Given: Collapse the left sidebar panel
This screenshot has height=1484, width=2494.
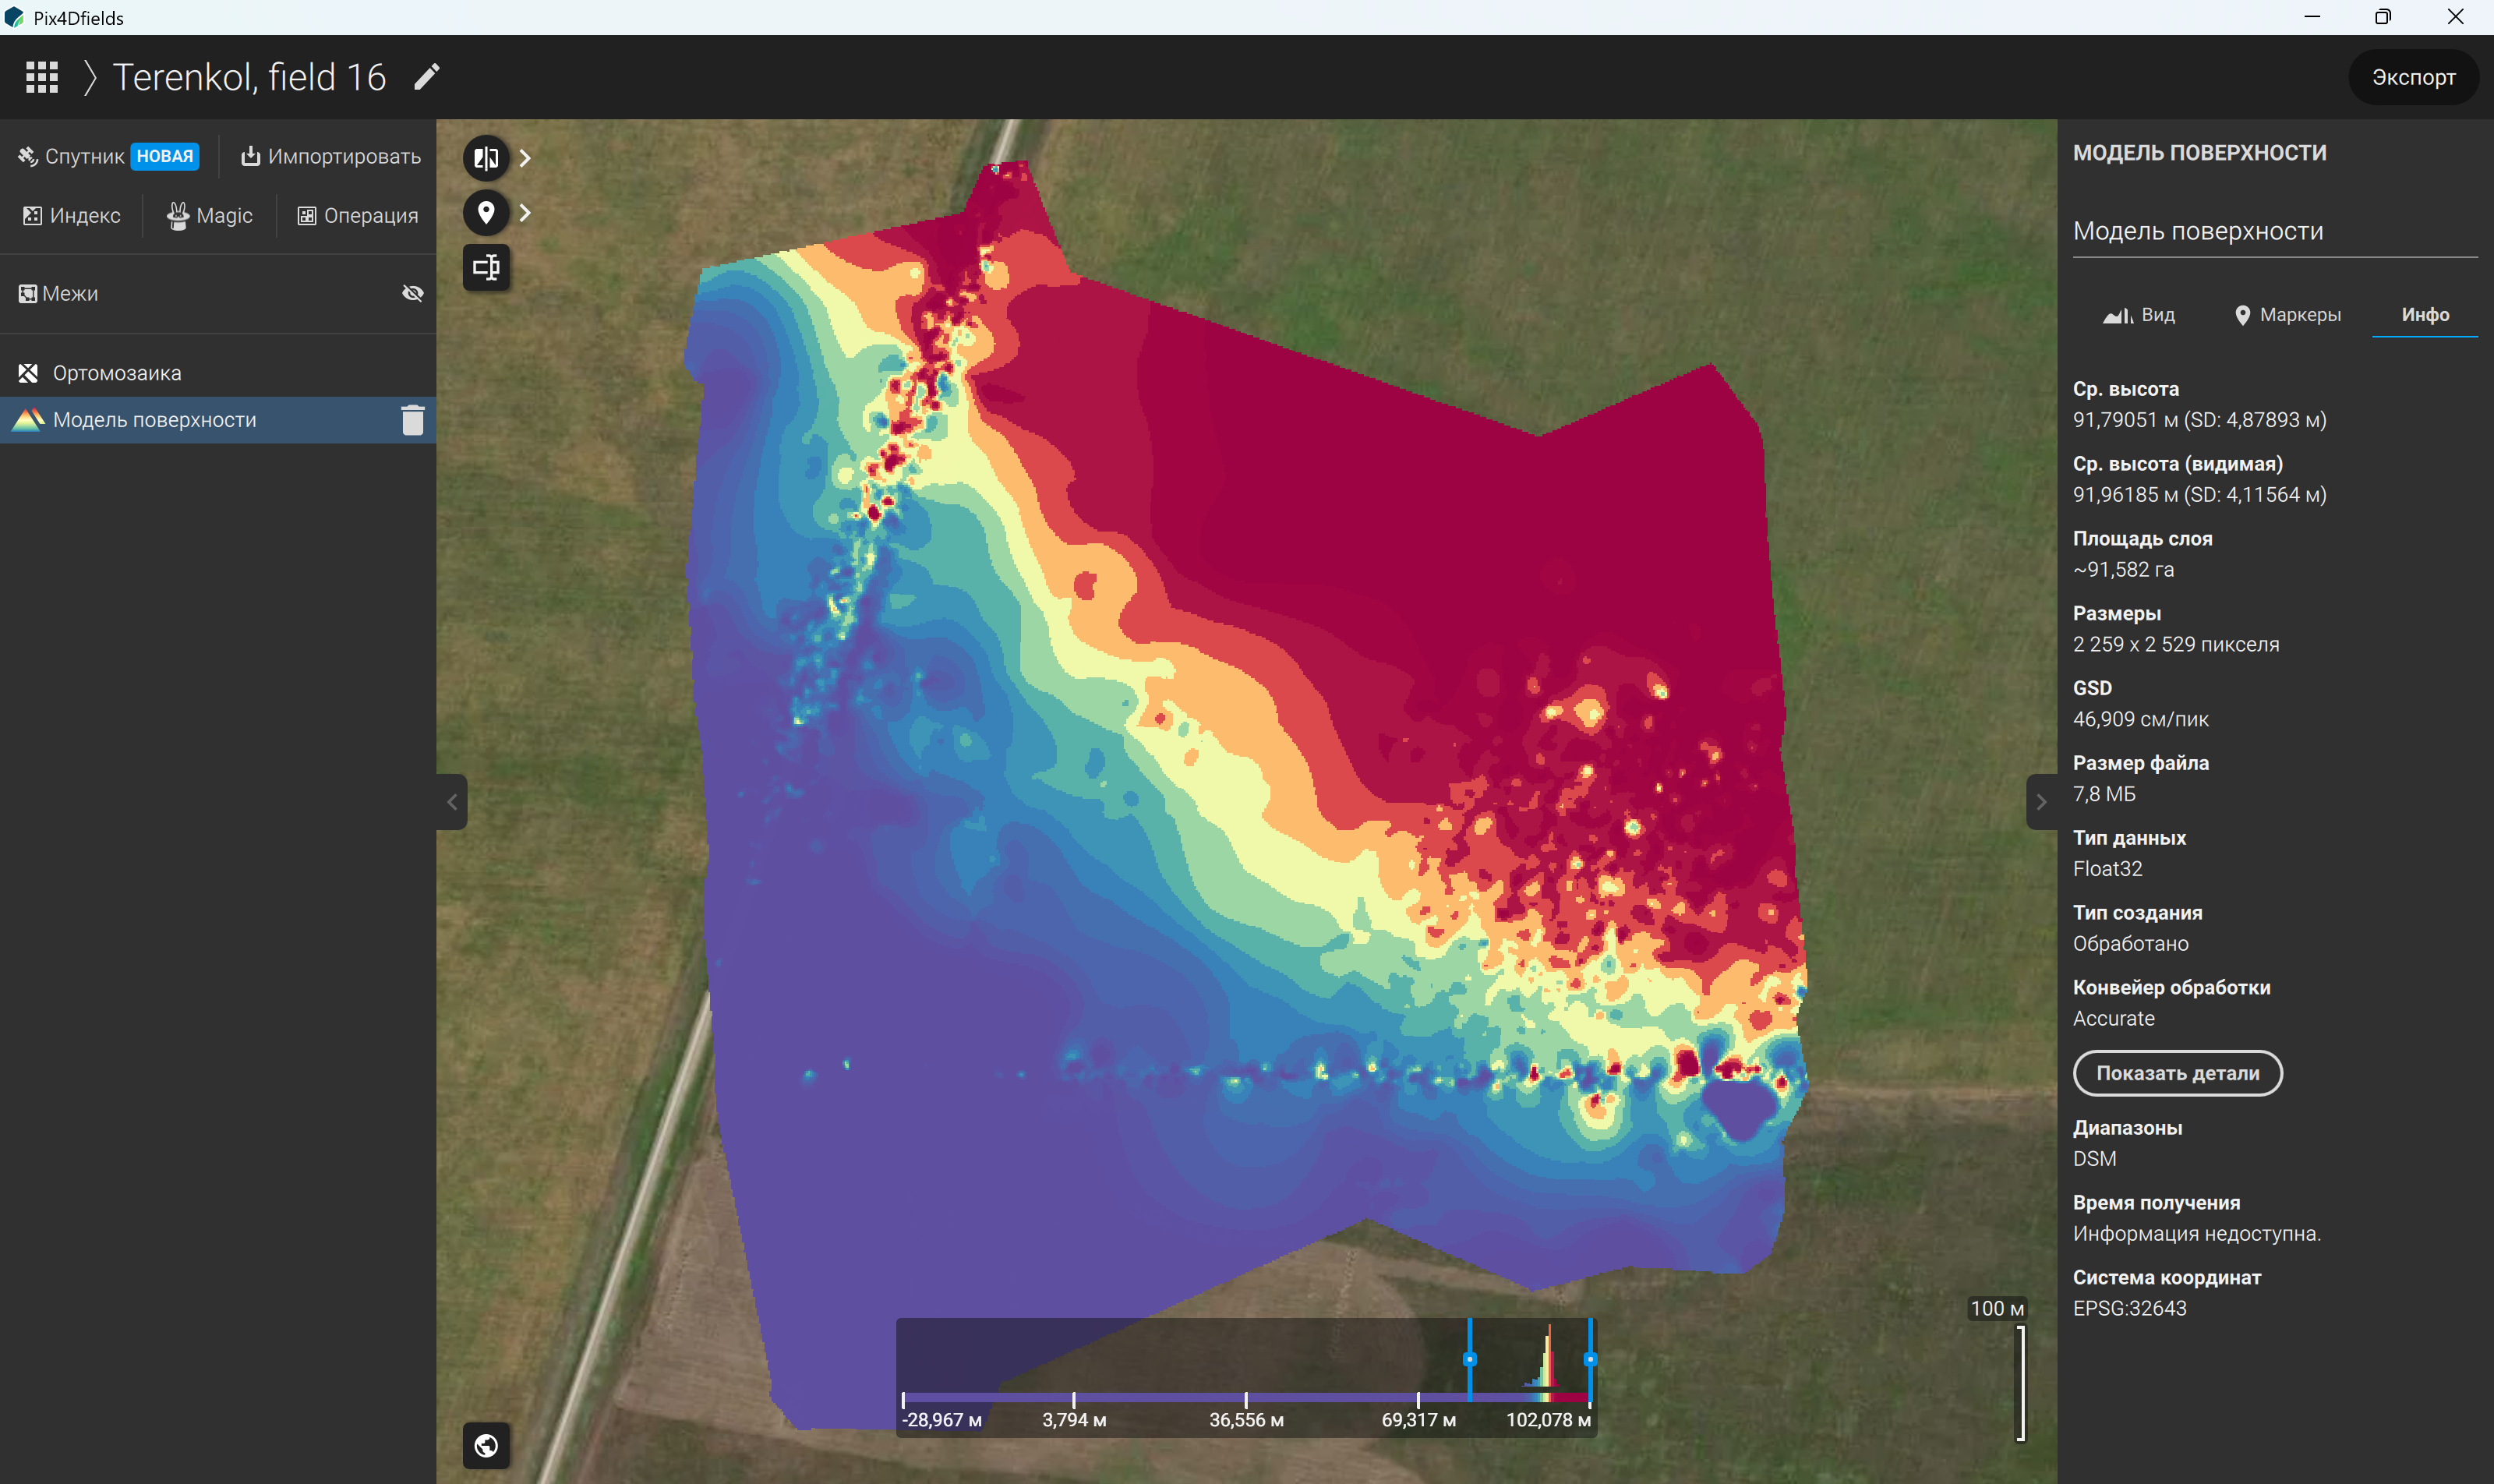Looking at the screenshot, I should click(451, 802).
